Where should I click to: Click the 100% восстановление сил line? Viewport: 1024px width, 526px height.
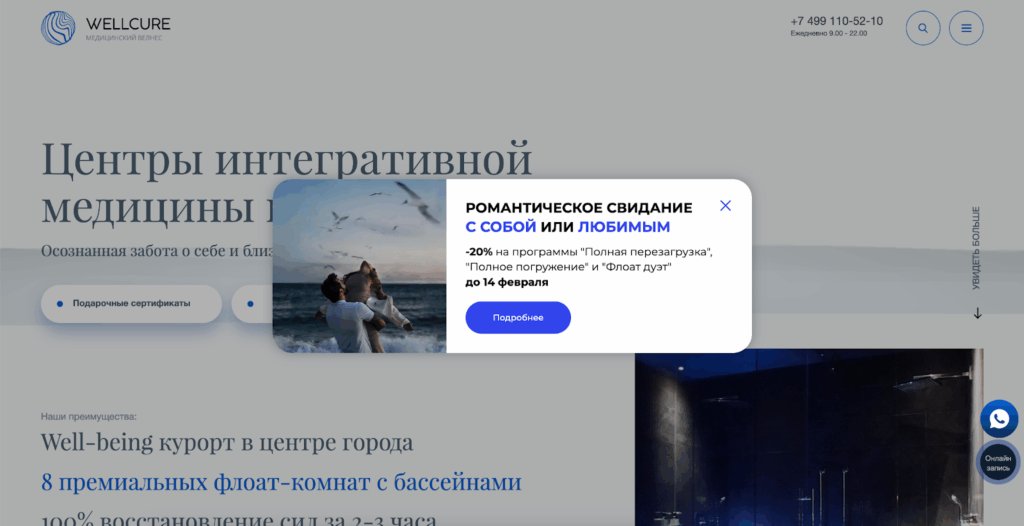pyautogui.click(x=239, y=519)
